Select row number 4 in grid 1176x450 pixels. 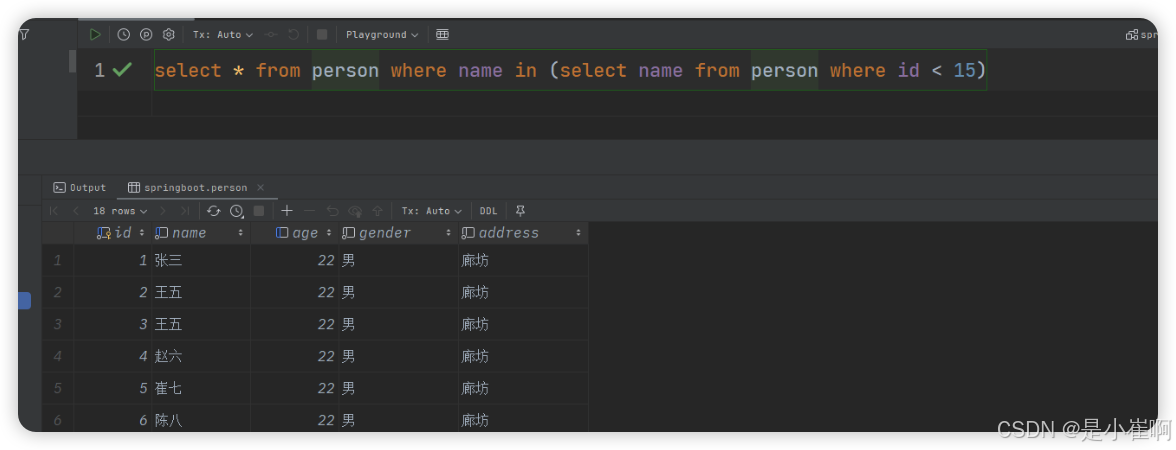(58, 356)
